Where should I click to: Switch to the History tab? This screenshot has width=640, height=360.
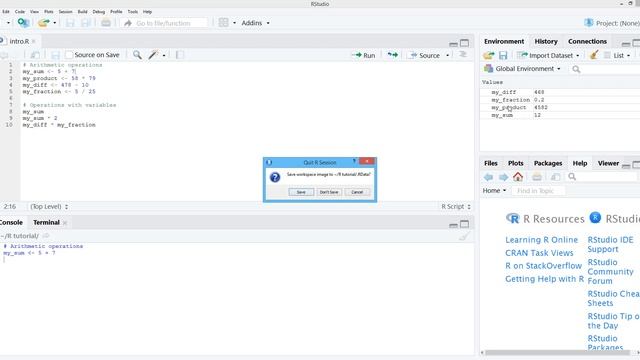(x=546, y=41)
